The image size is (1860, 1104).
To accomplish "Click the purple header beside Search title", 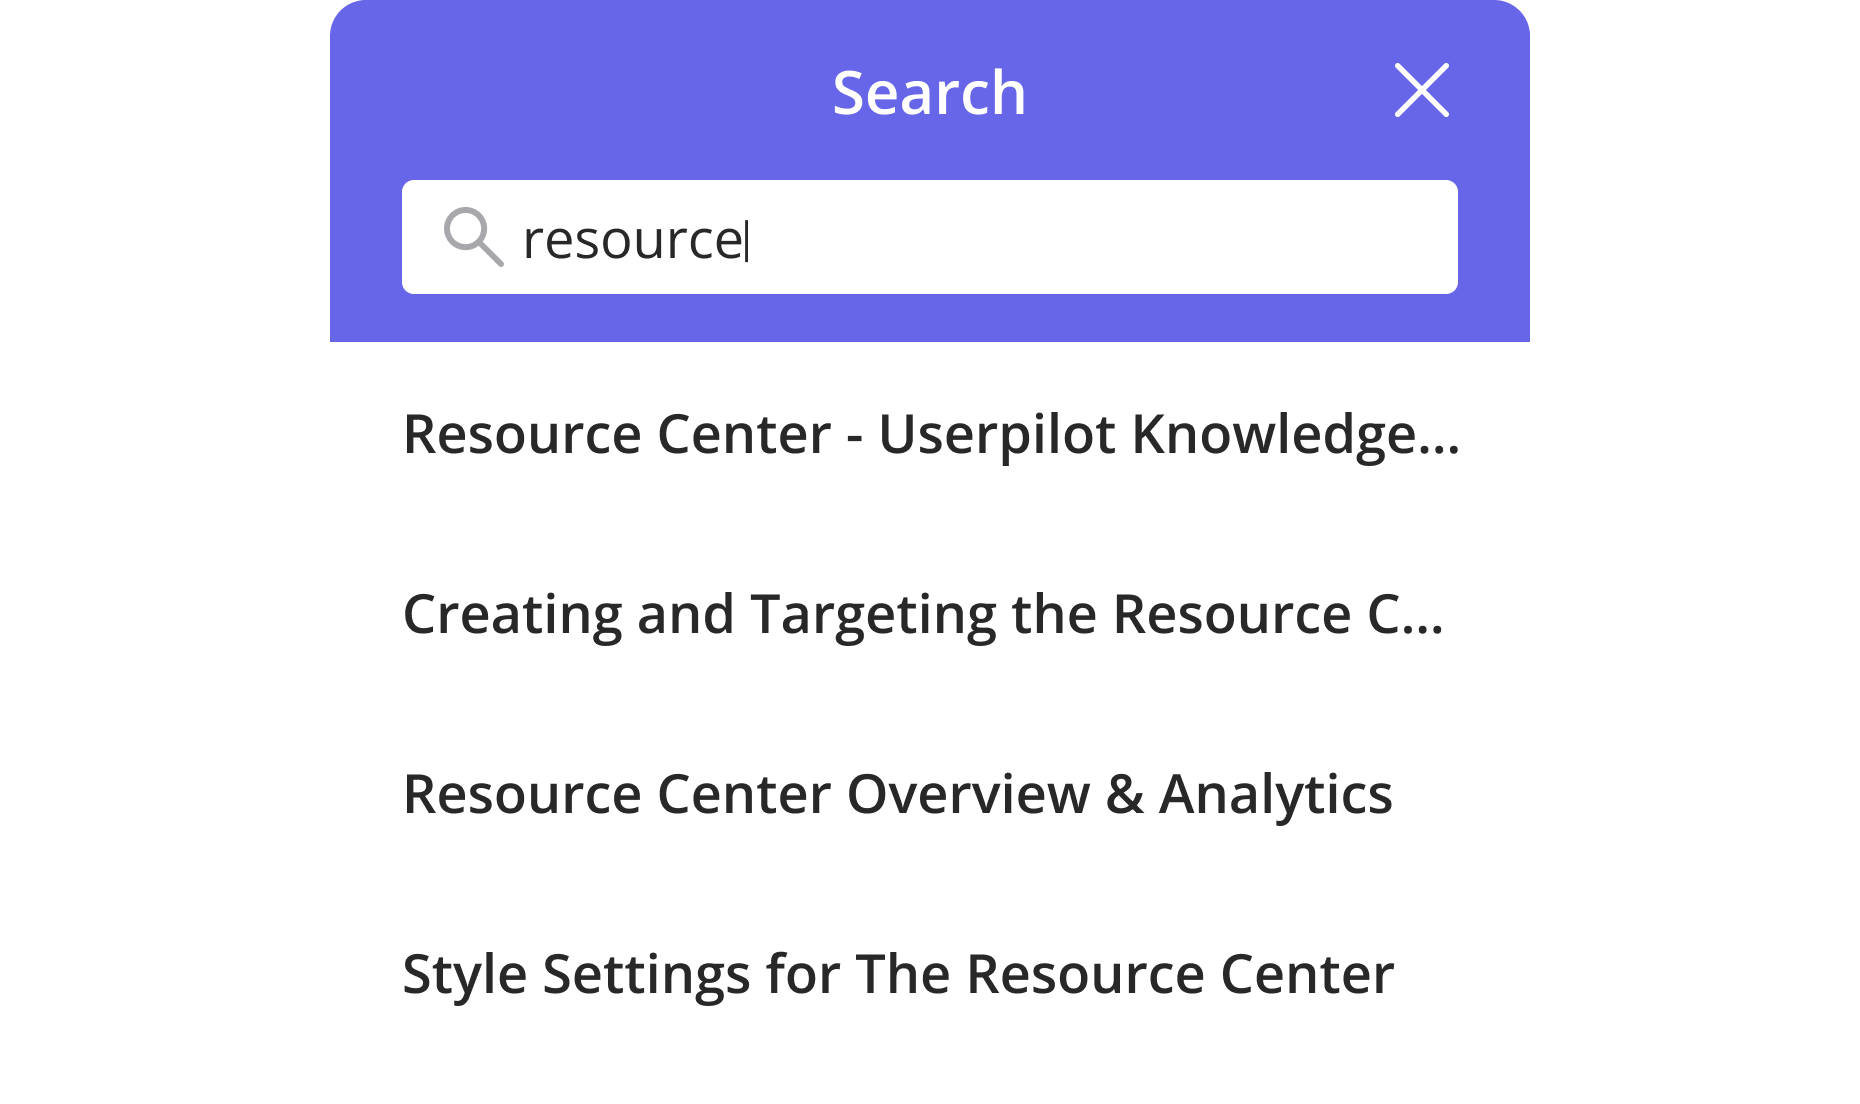I will (x=600, y=93).
